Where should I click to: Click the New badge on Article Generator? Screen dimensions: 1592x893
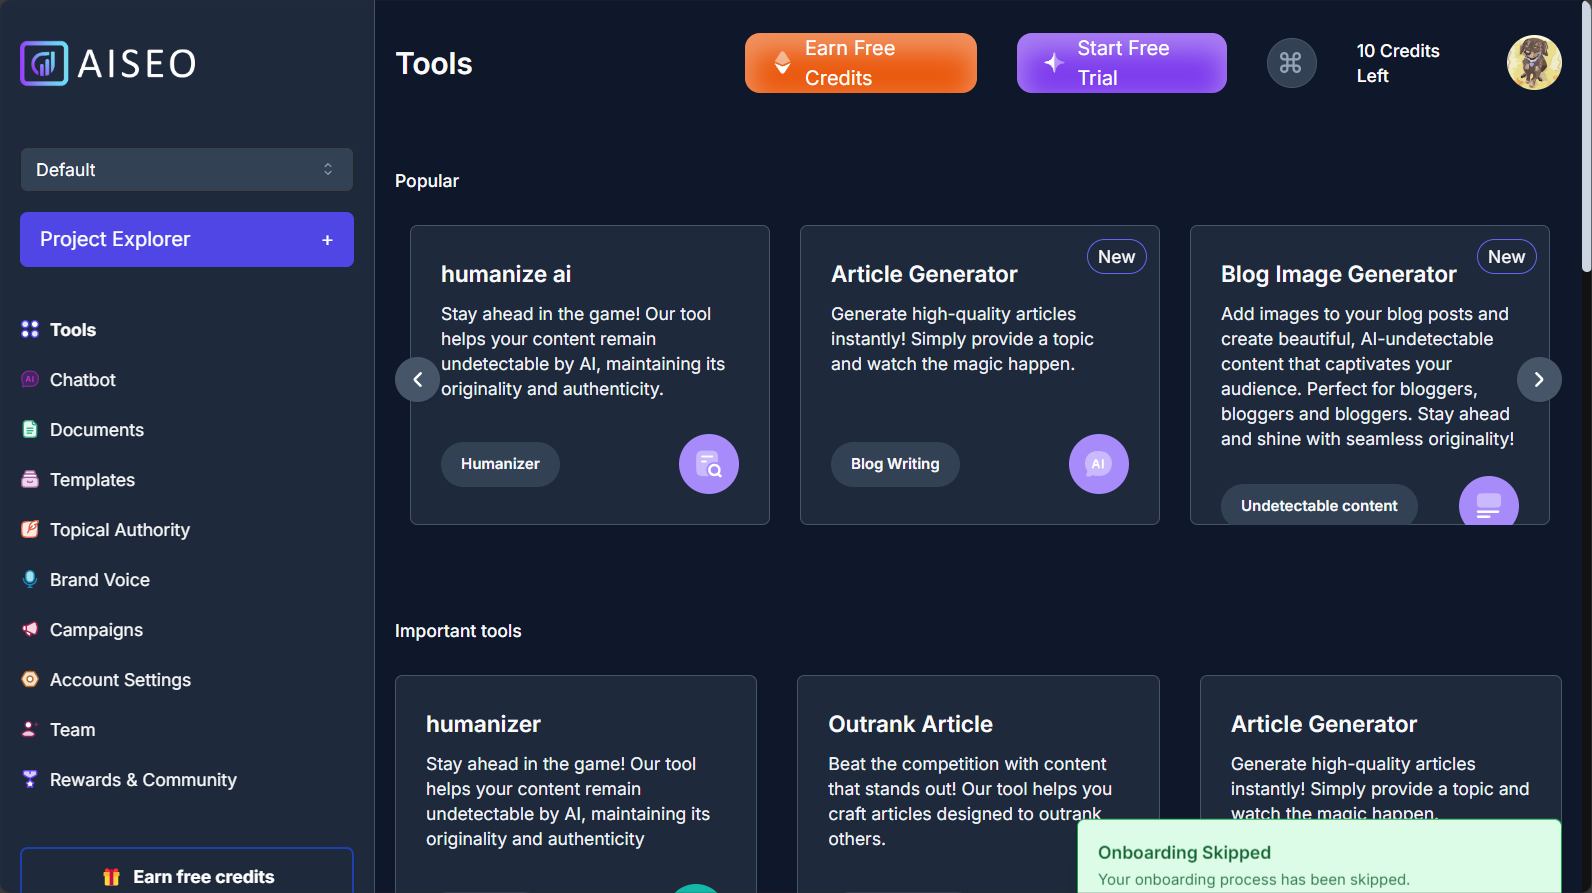pos(1117,257)
